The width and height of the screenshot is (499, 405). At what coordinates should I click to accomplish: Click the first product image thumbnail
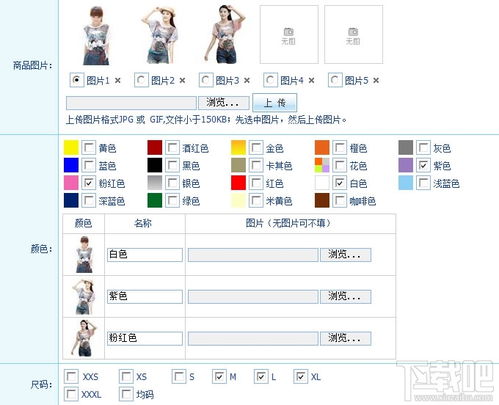pyautogui.click(x=96, y=35)
